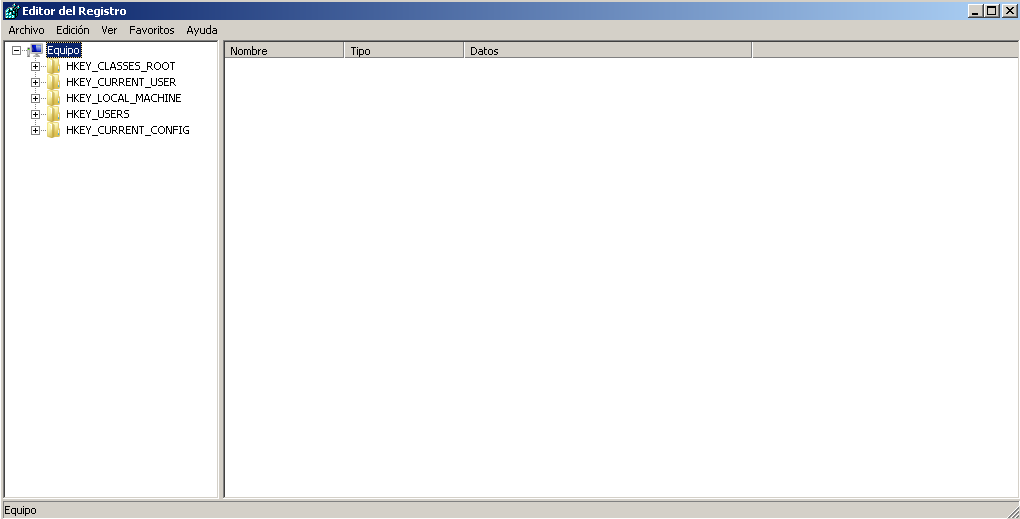This screenshot has height=519, width=1020.
Task: Click the HKEY_USERS folder icon
Action: 54,114
